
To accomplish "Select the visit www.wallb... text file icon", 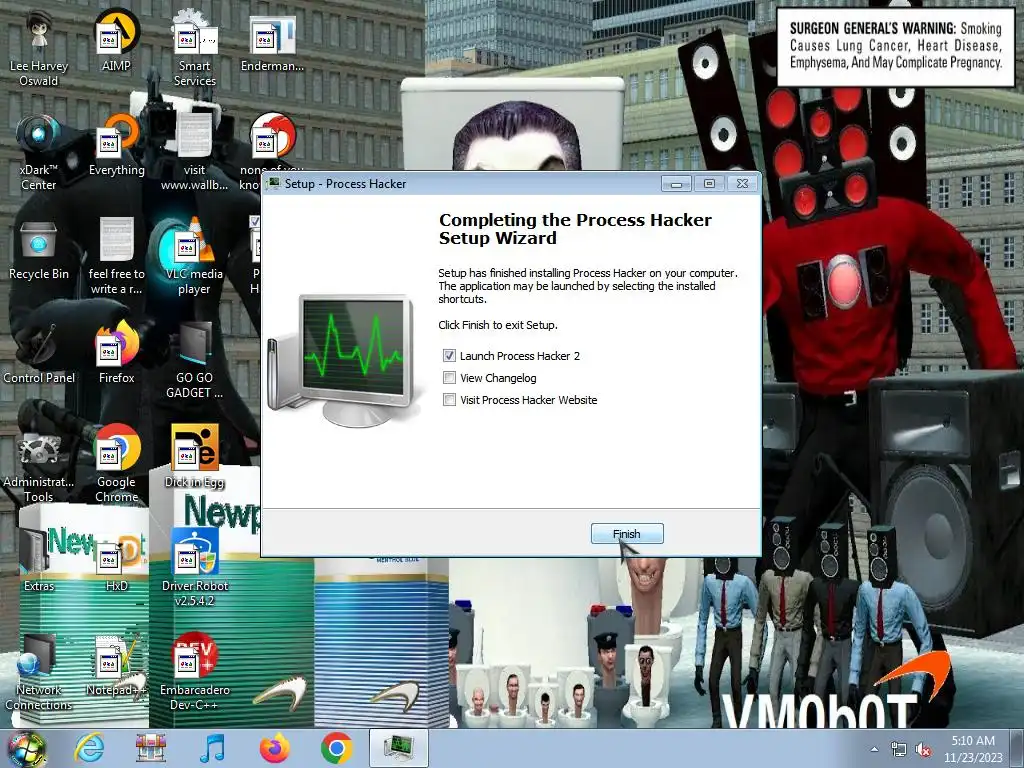I will pos(194,153).
